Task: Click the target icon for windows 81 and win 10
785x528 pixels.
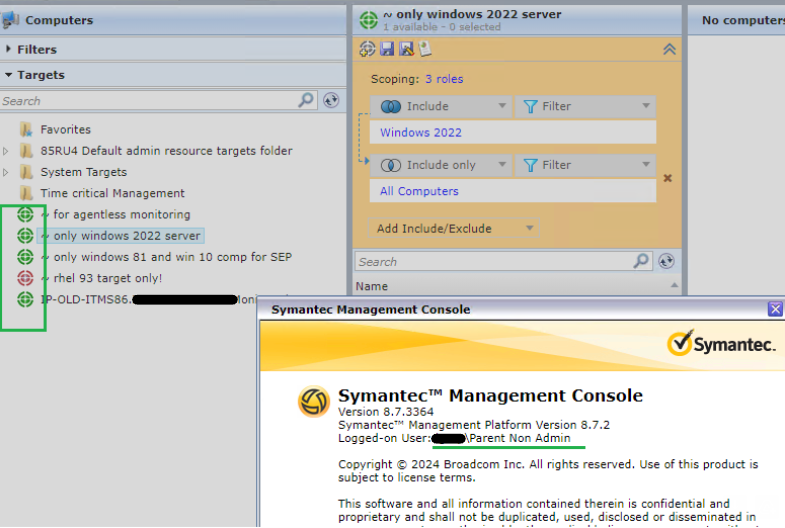Action: [x=25, y=257]
